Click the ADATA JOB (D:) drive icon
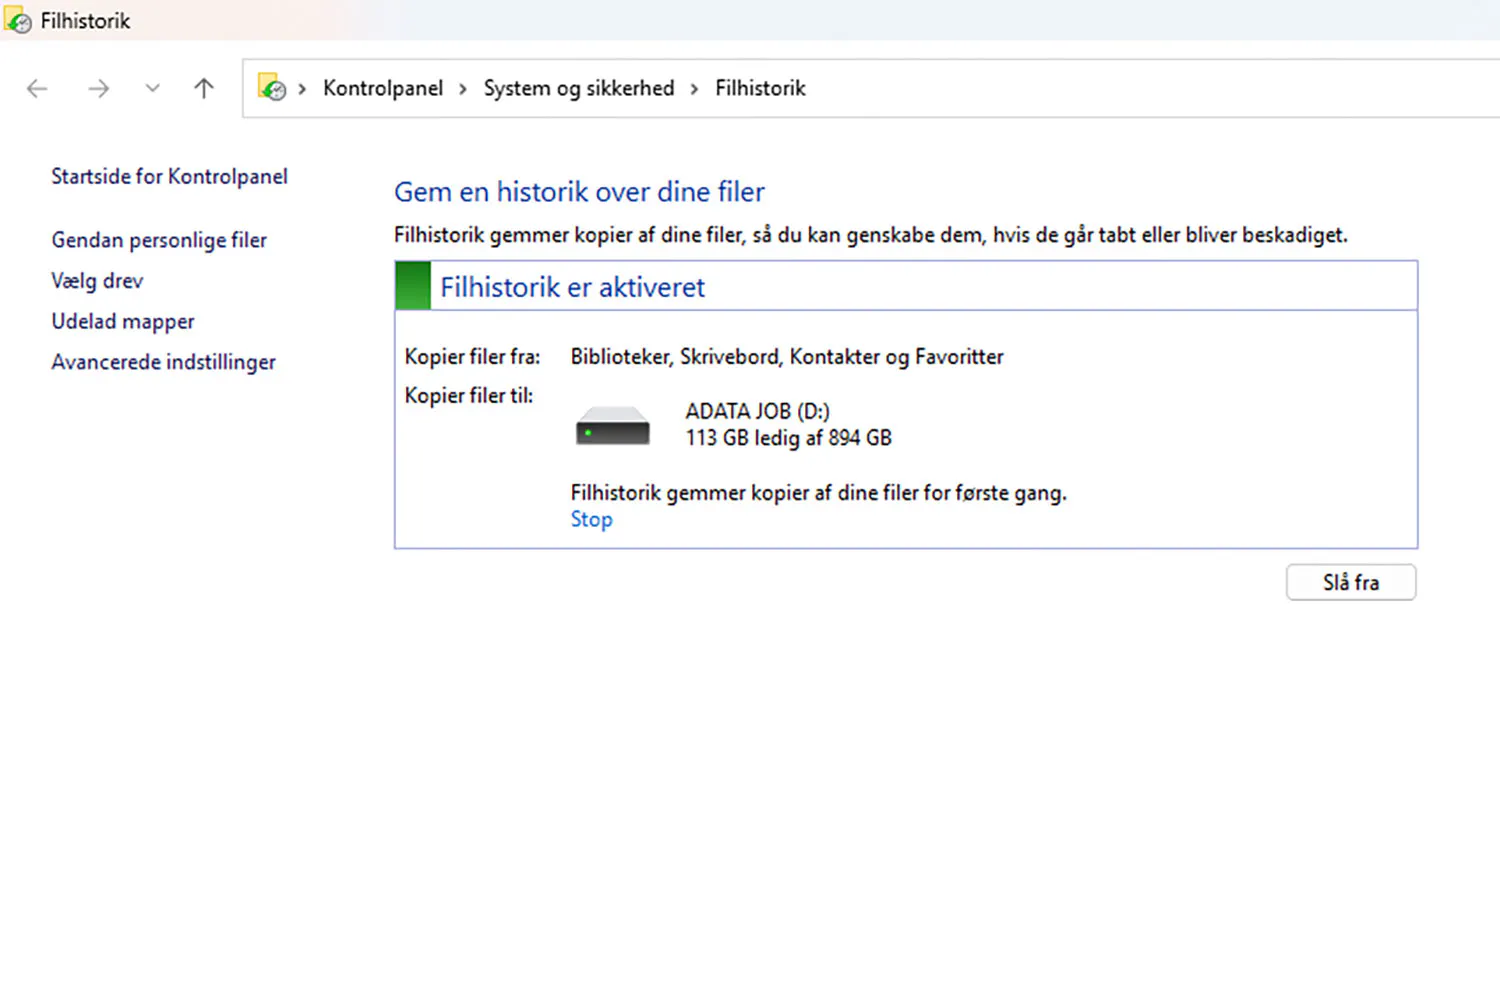This screenshot has width=1500, height=1000. [612, 426]
